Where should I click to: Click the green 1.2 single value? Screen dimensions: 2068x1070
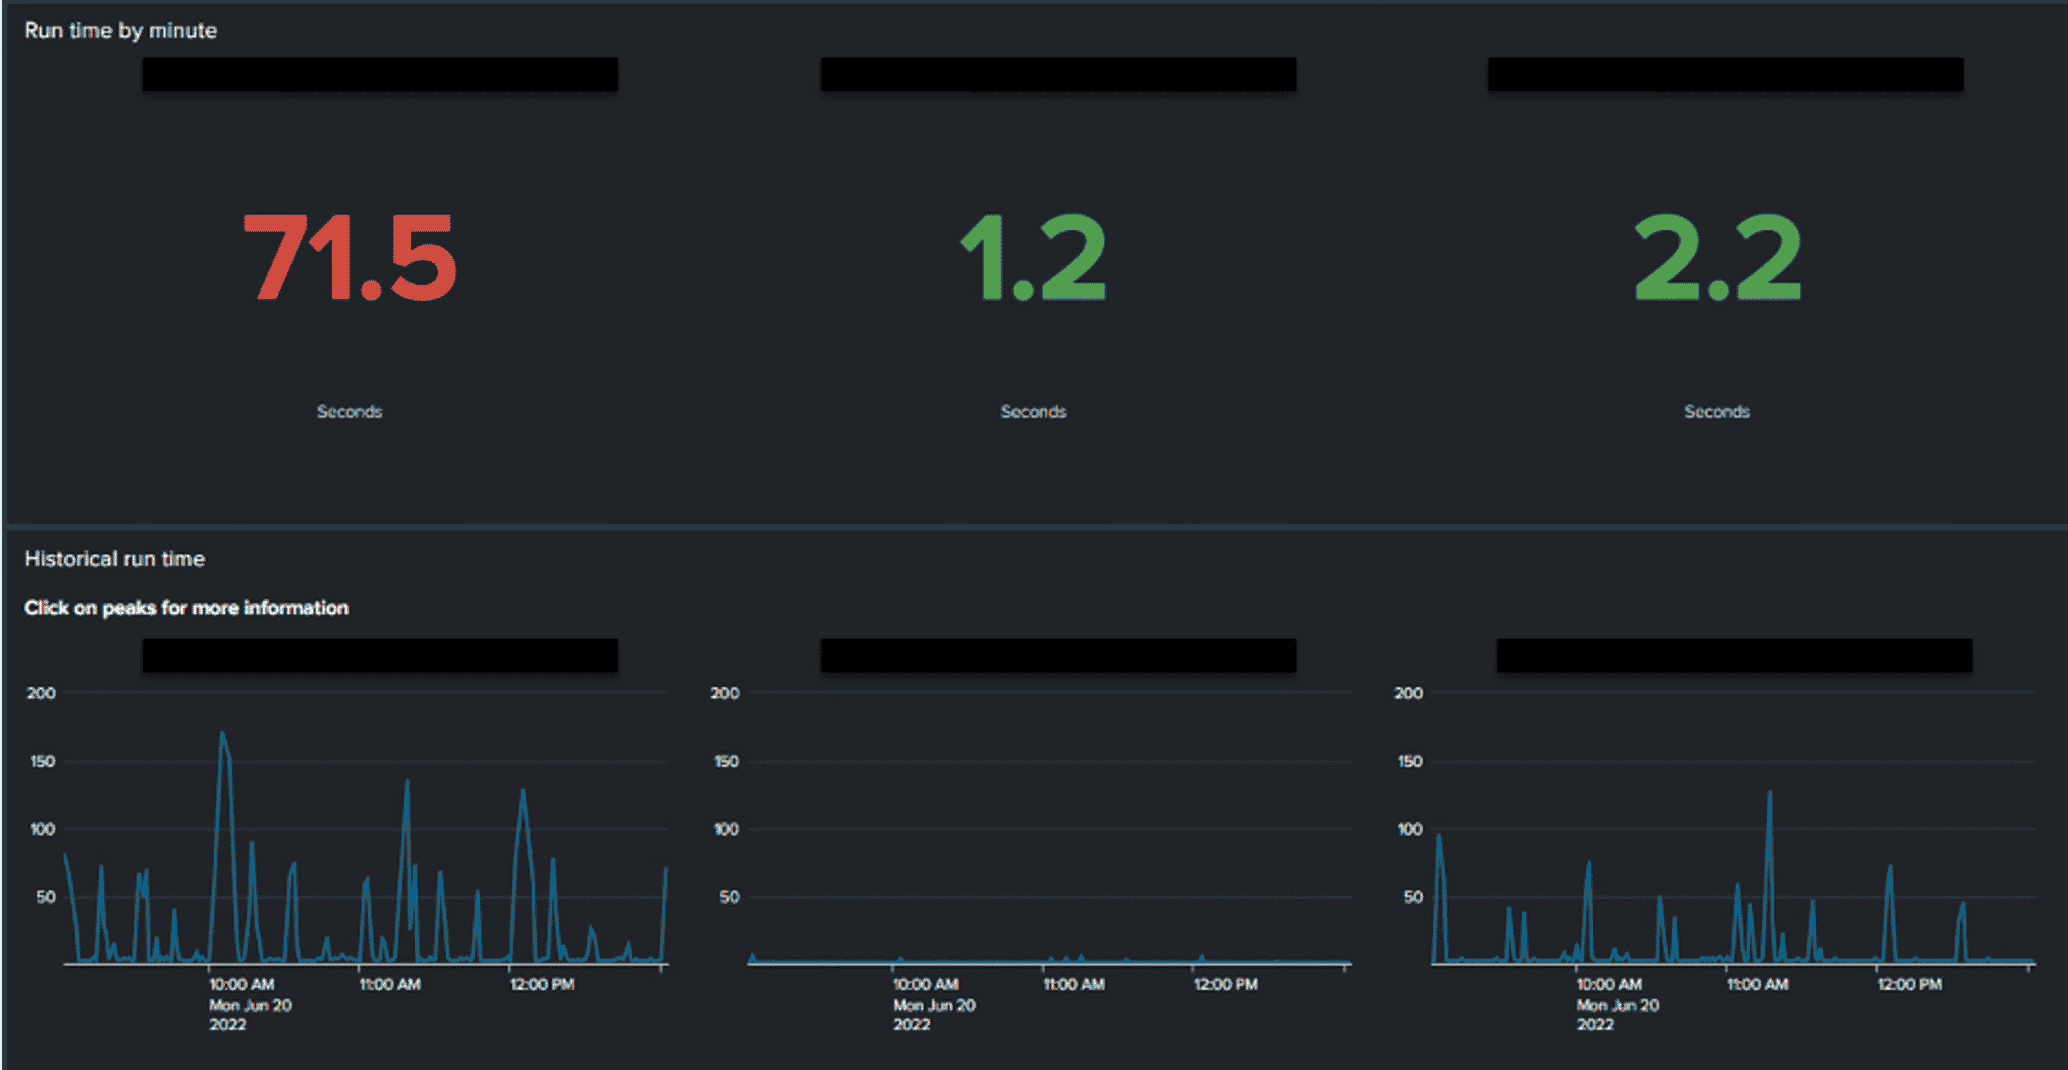click(x=1033, y=258)
